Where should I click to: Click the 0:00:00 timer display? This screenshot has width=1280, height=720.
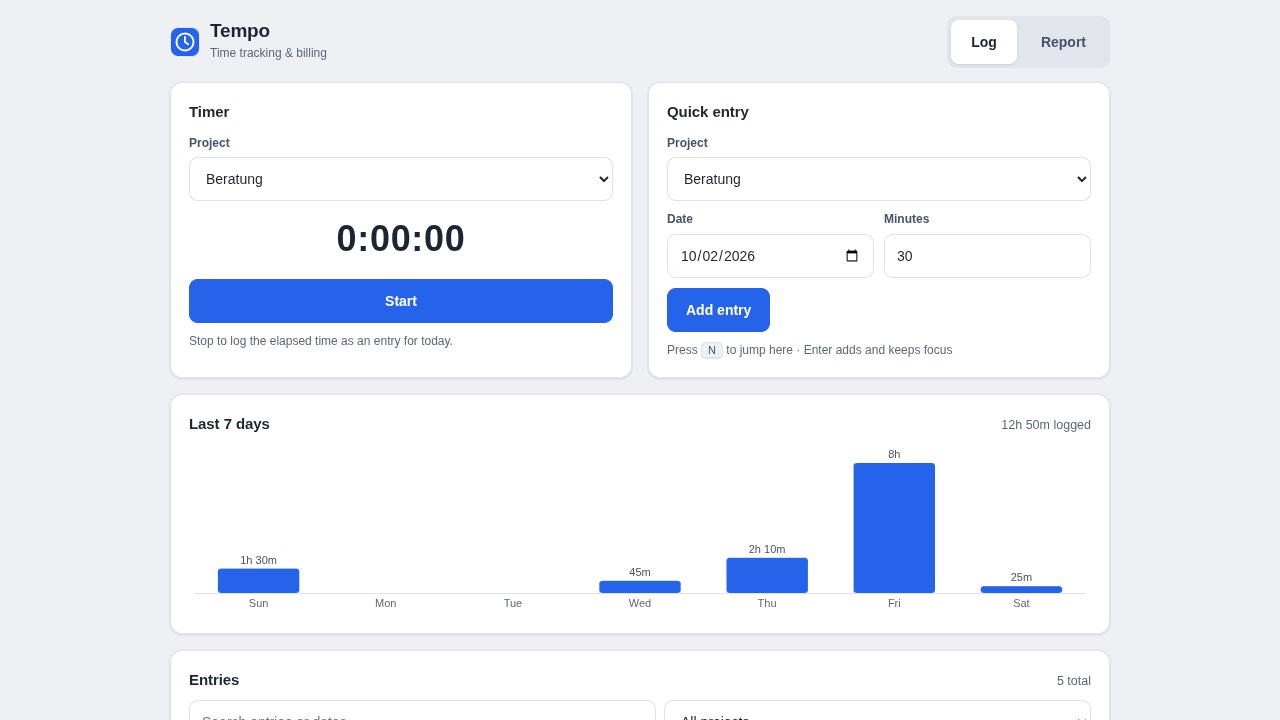pos(401,239)
